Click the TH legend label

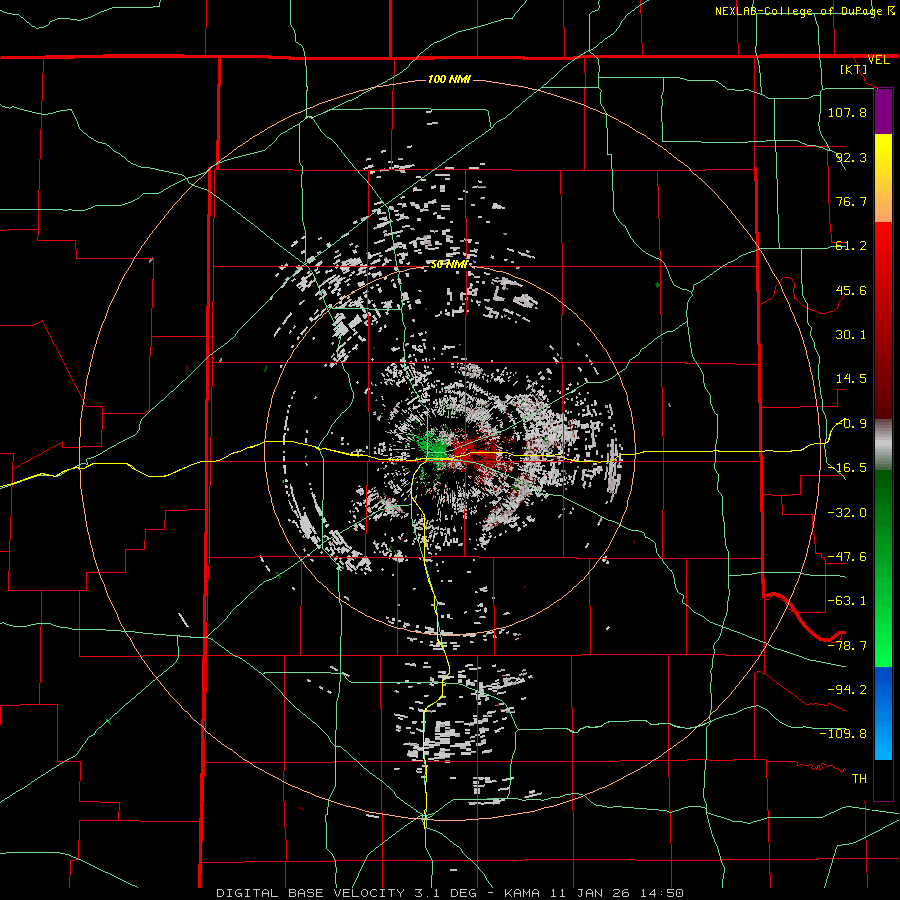tap(859, 779)
